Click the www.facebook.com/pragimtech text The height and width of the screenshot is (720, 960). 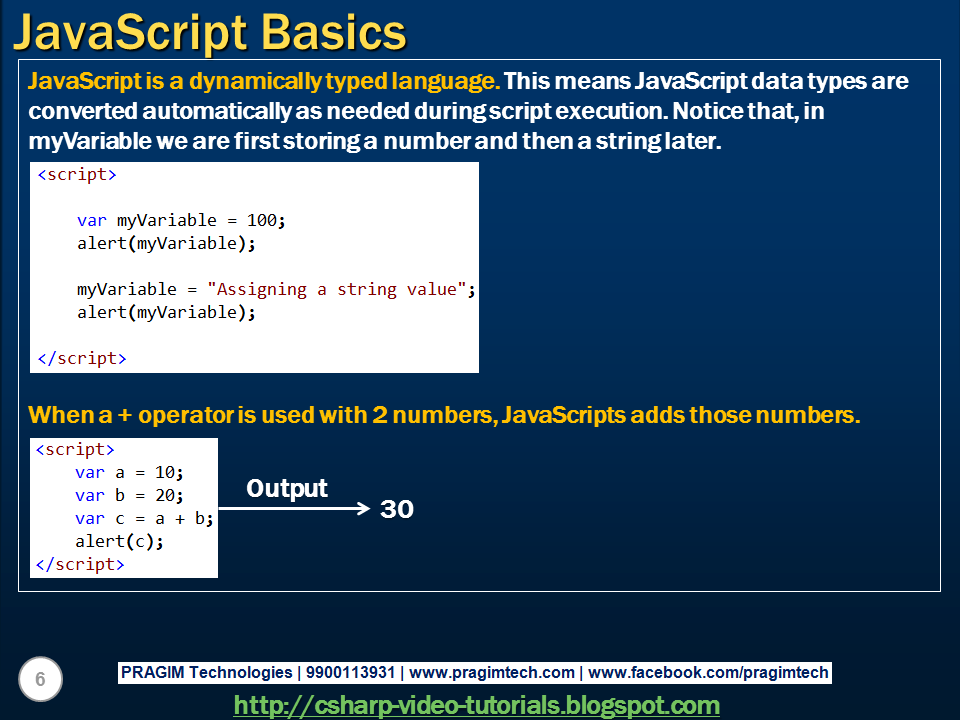pos(708,672)
